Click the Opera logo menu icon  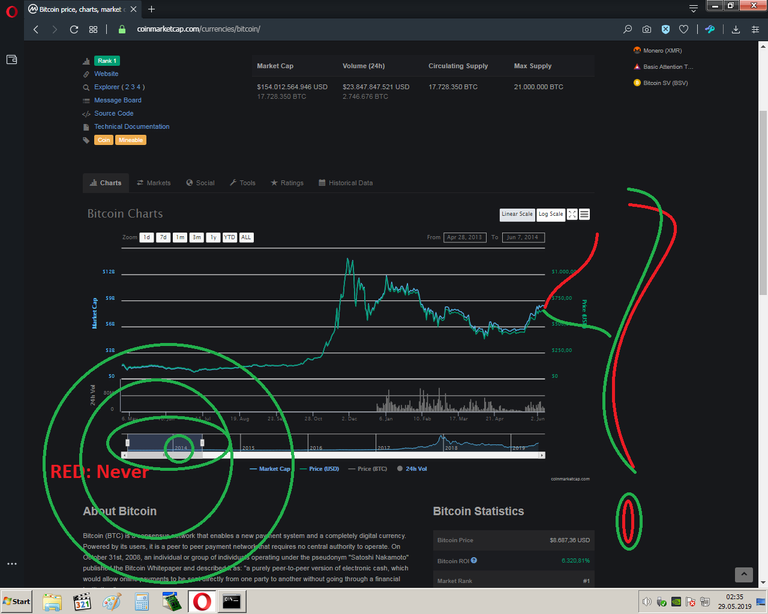click(12, 11)
